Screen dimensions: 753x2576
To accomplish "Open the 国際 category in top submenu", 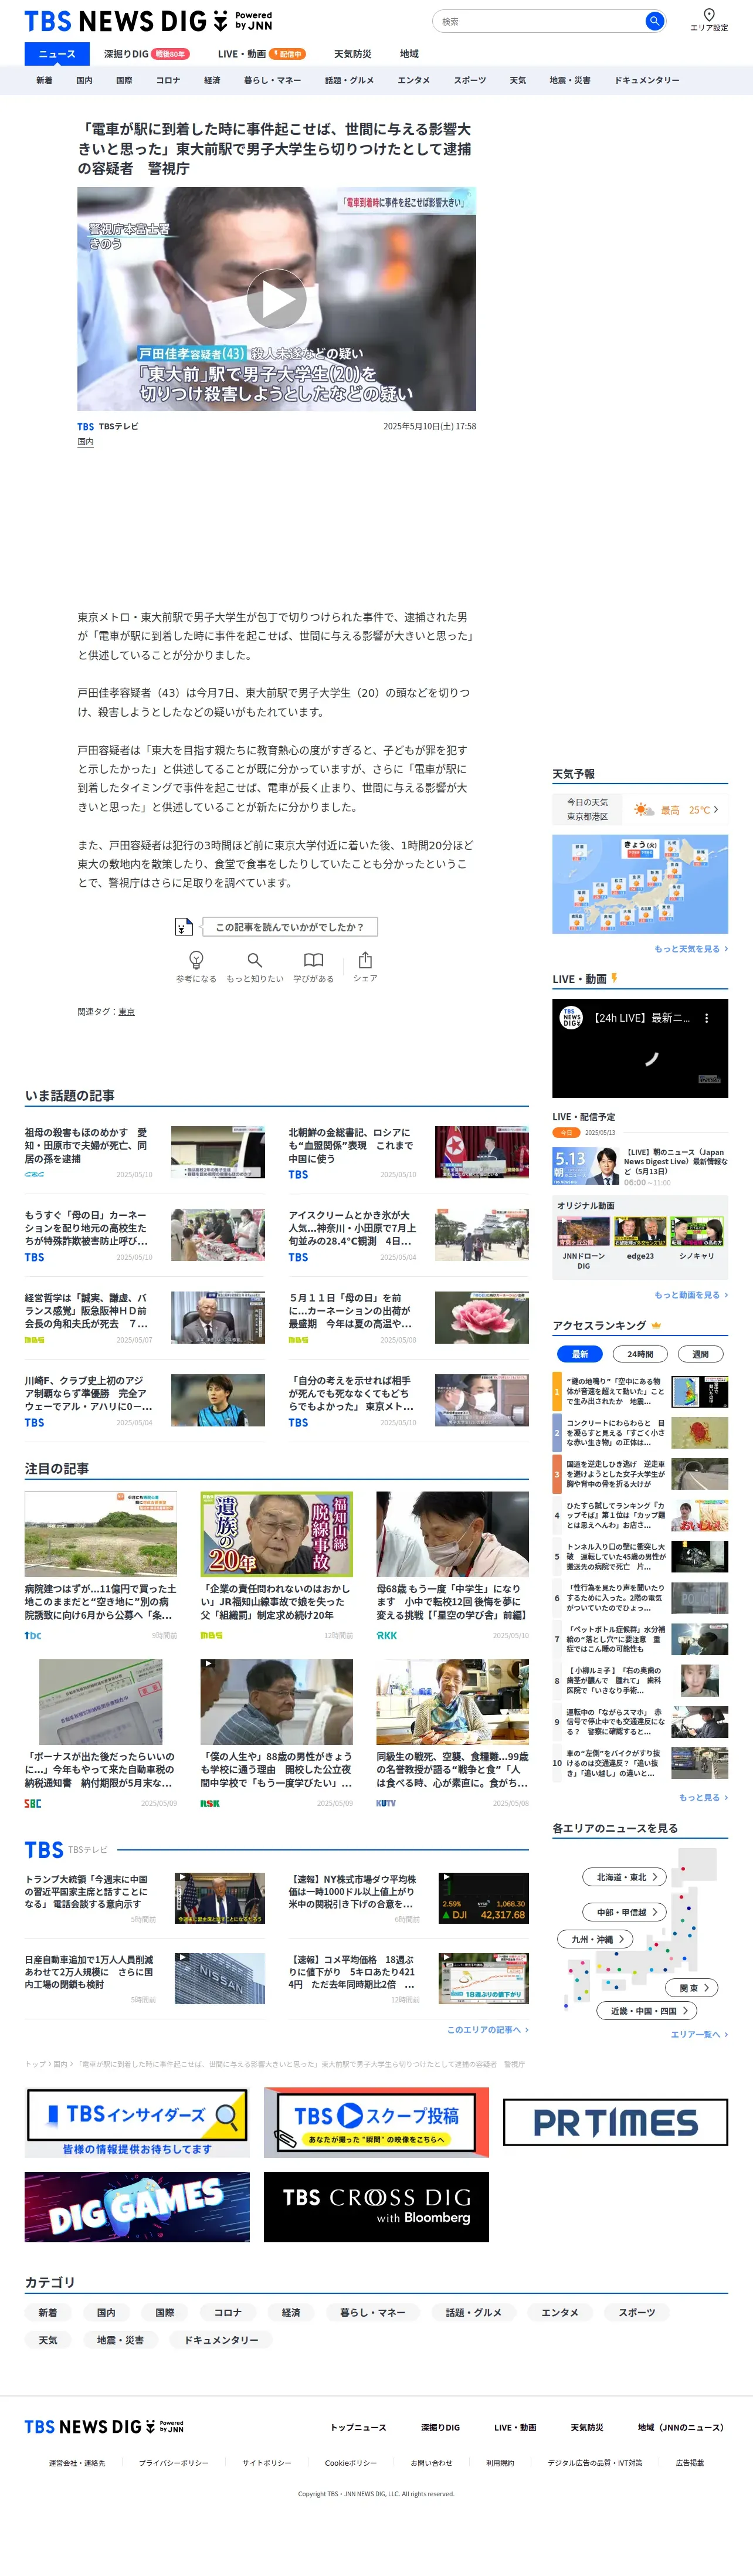I will 124,80.
